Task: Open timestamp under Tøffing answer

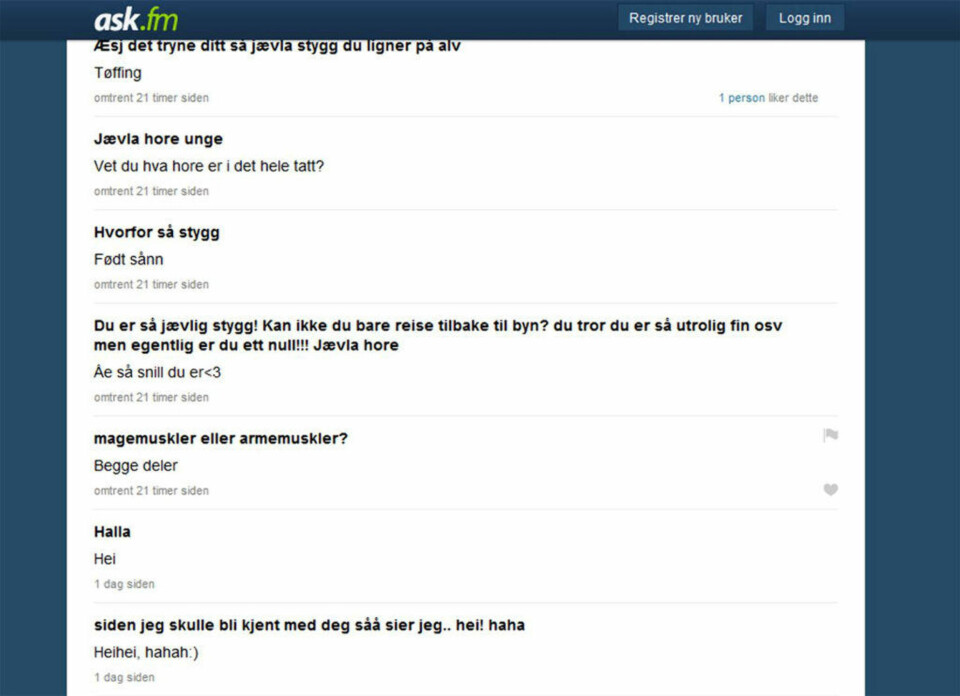Action: click(x=151, y=98)
